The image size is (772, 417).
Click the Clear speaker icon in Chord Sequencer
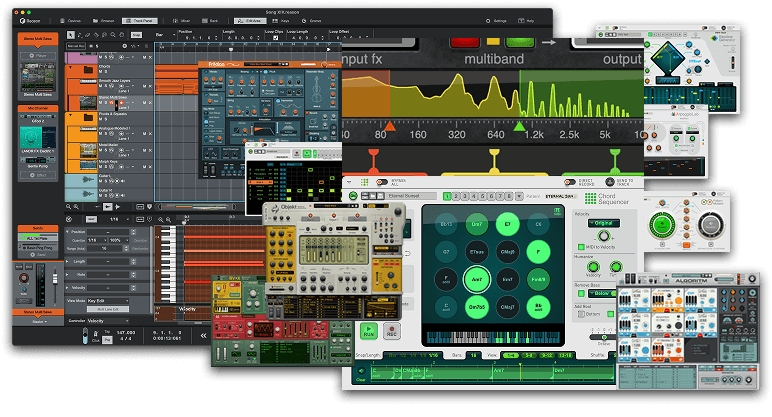[362, 371]
